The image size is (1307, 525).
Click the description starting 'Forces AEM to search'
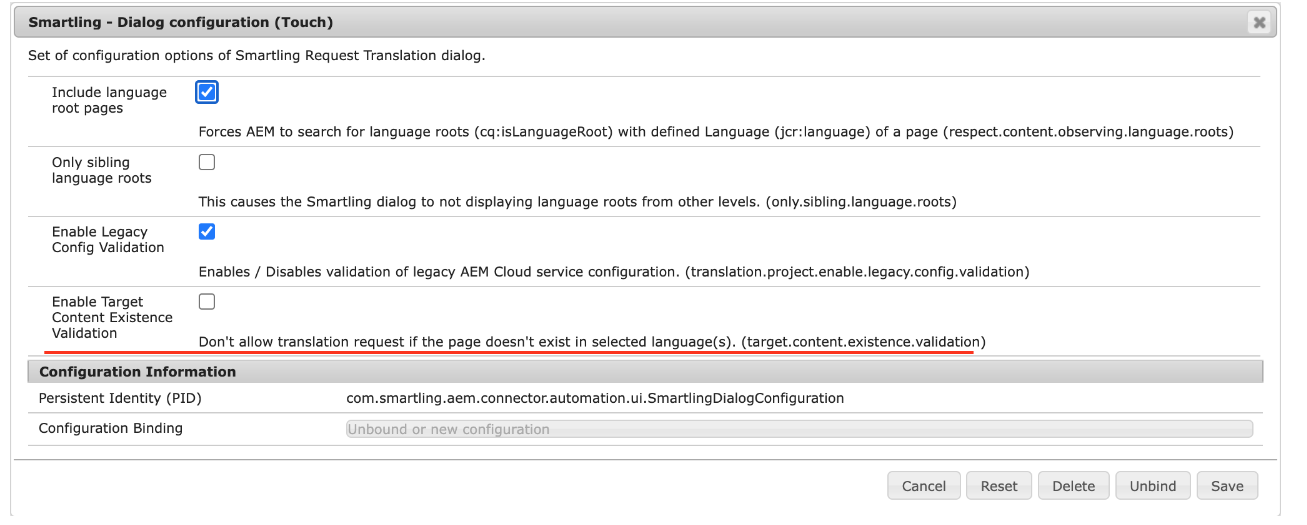(716, 132)
